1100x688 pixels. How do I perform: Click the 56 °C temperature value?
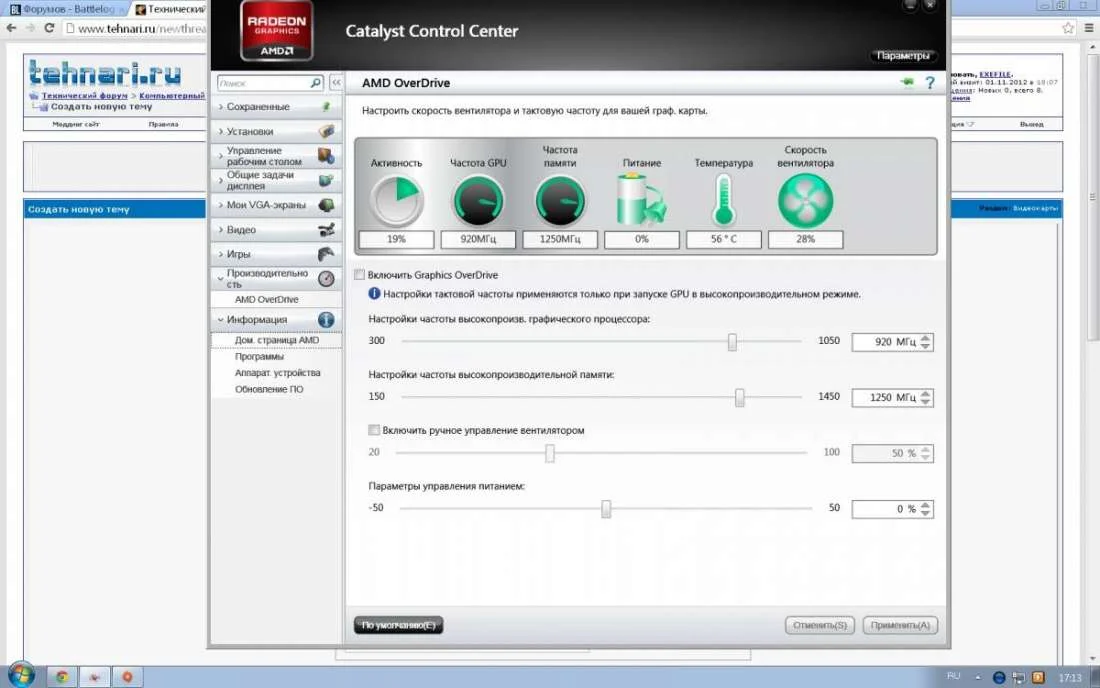tap(723, 239)
